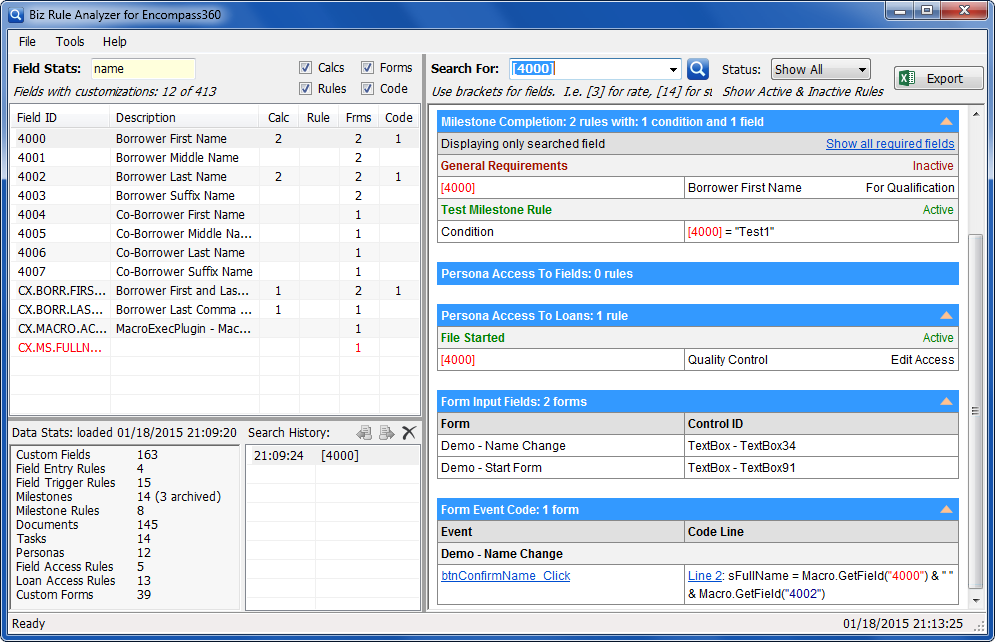The width and height of the screenshot is (995, 642).
Task: Toggle the Calcs checkbox
Action: point(305,67)
